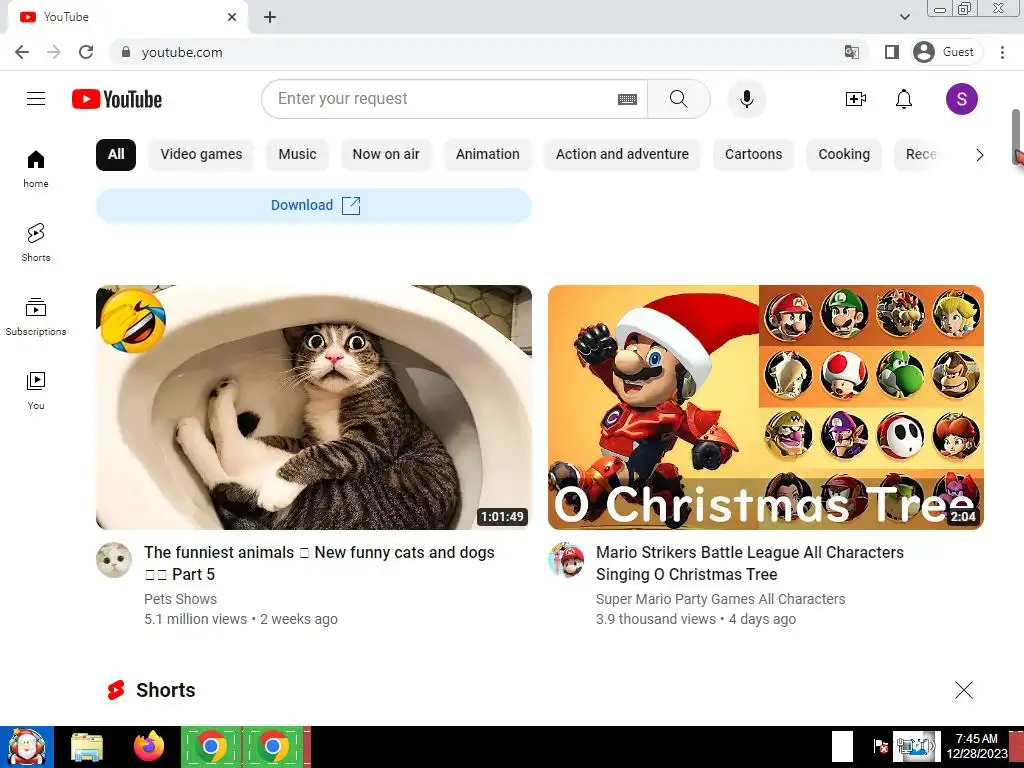Open the Chrome three-dot menu

tap(1002, 52)
